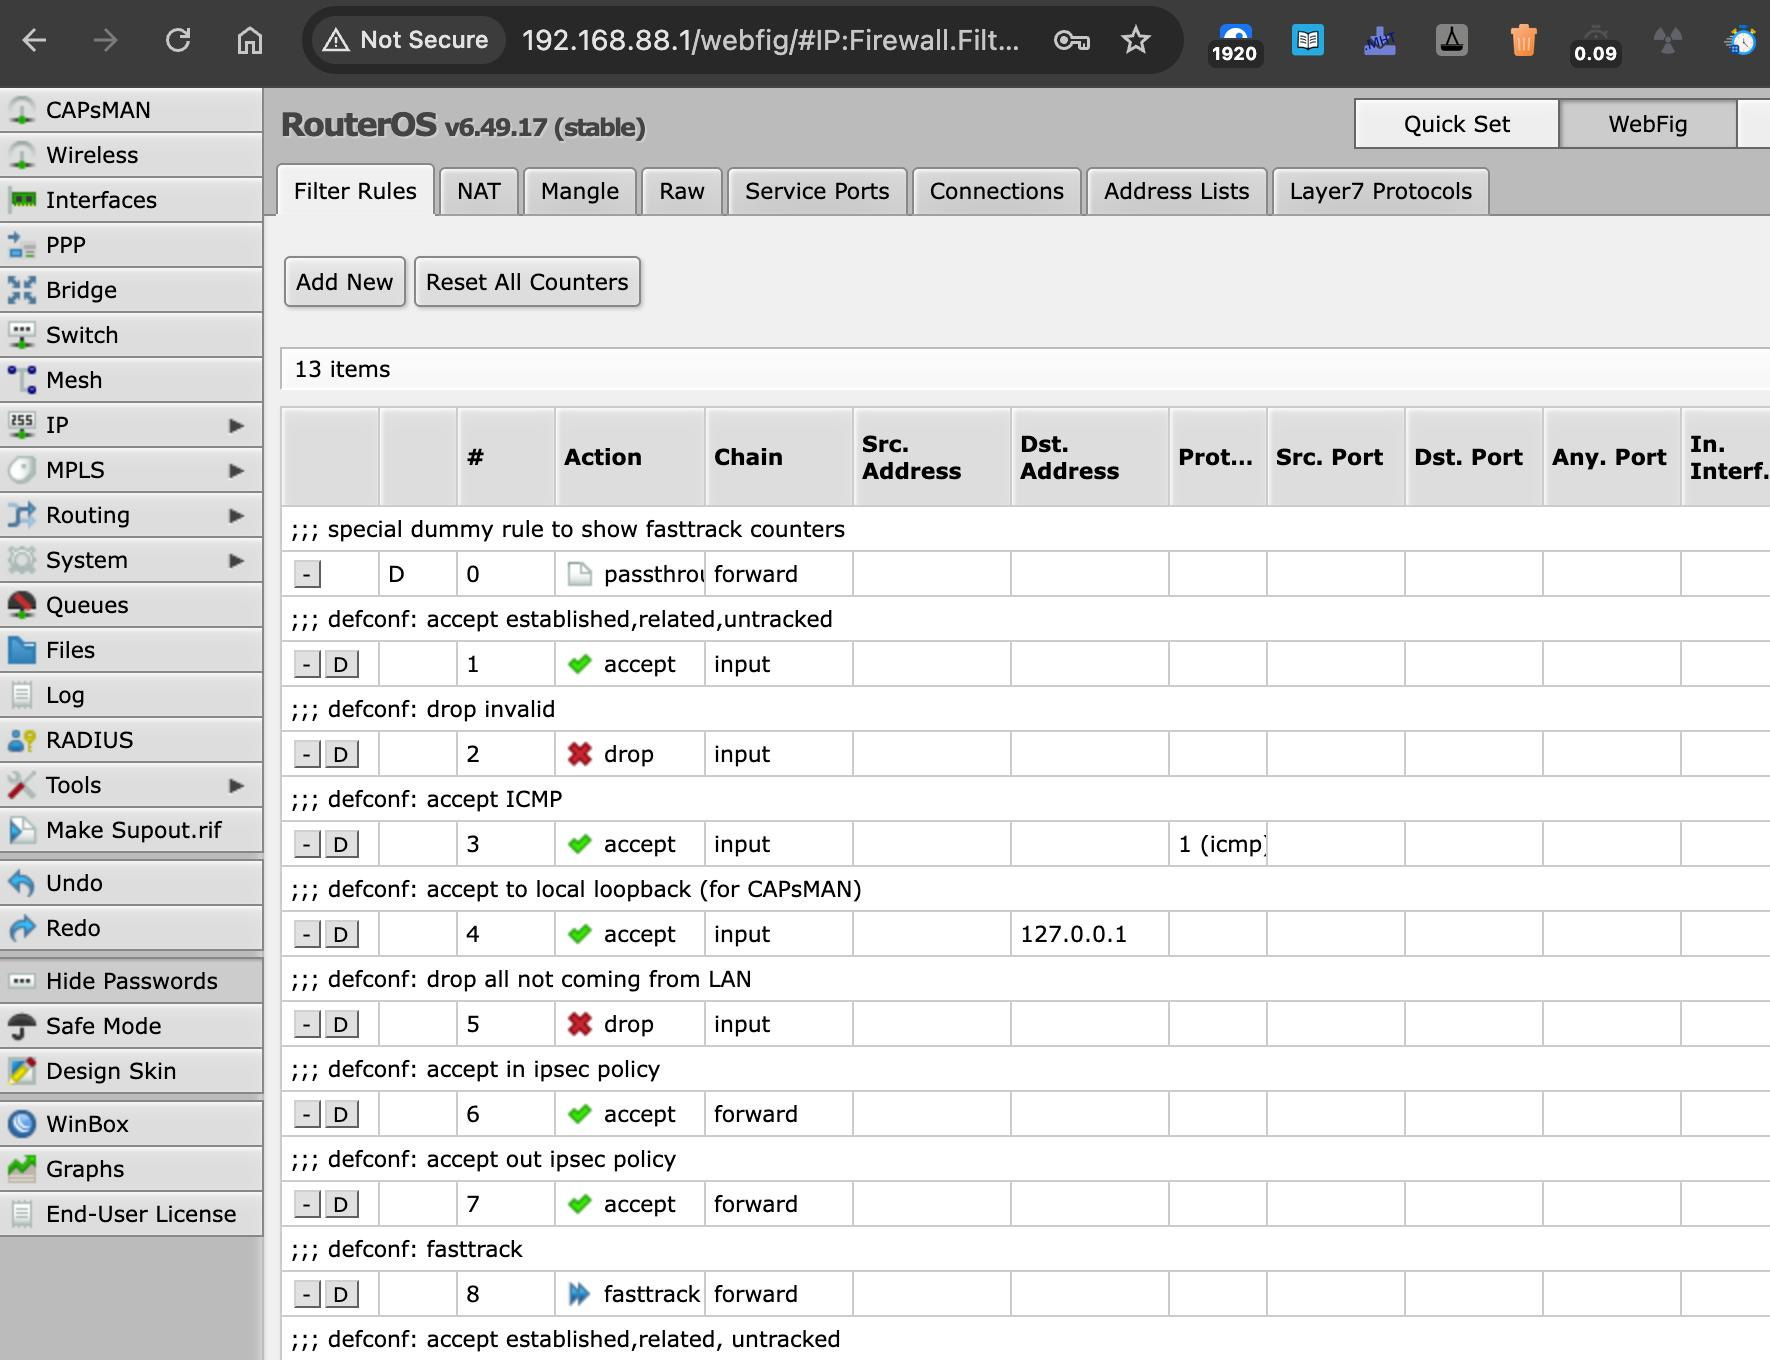This screenshot has width=1770, height=1360.
Task: Open the Connections tab
Action: click(997, 191)
